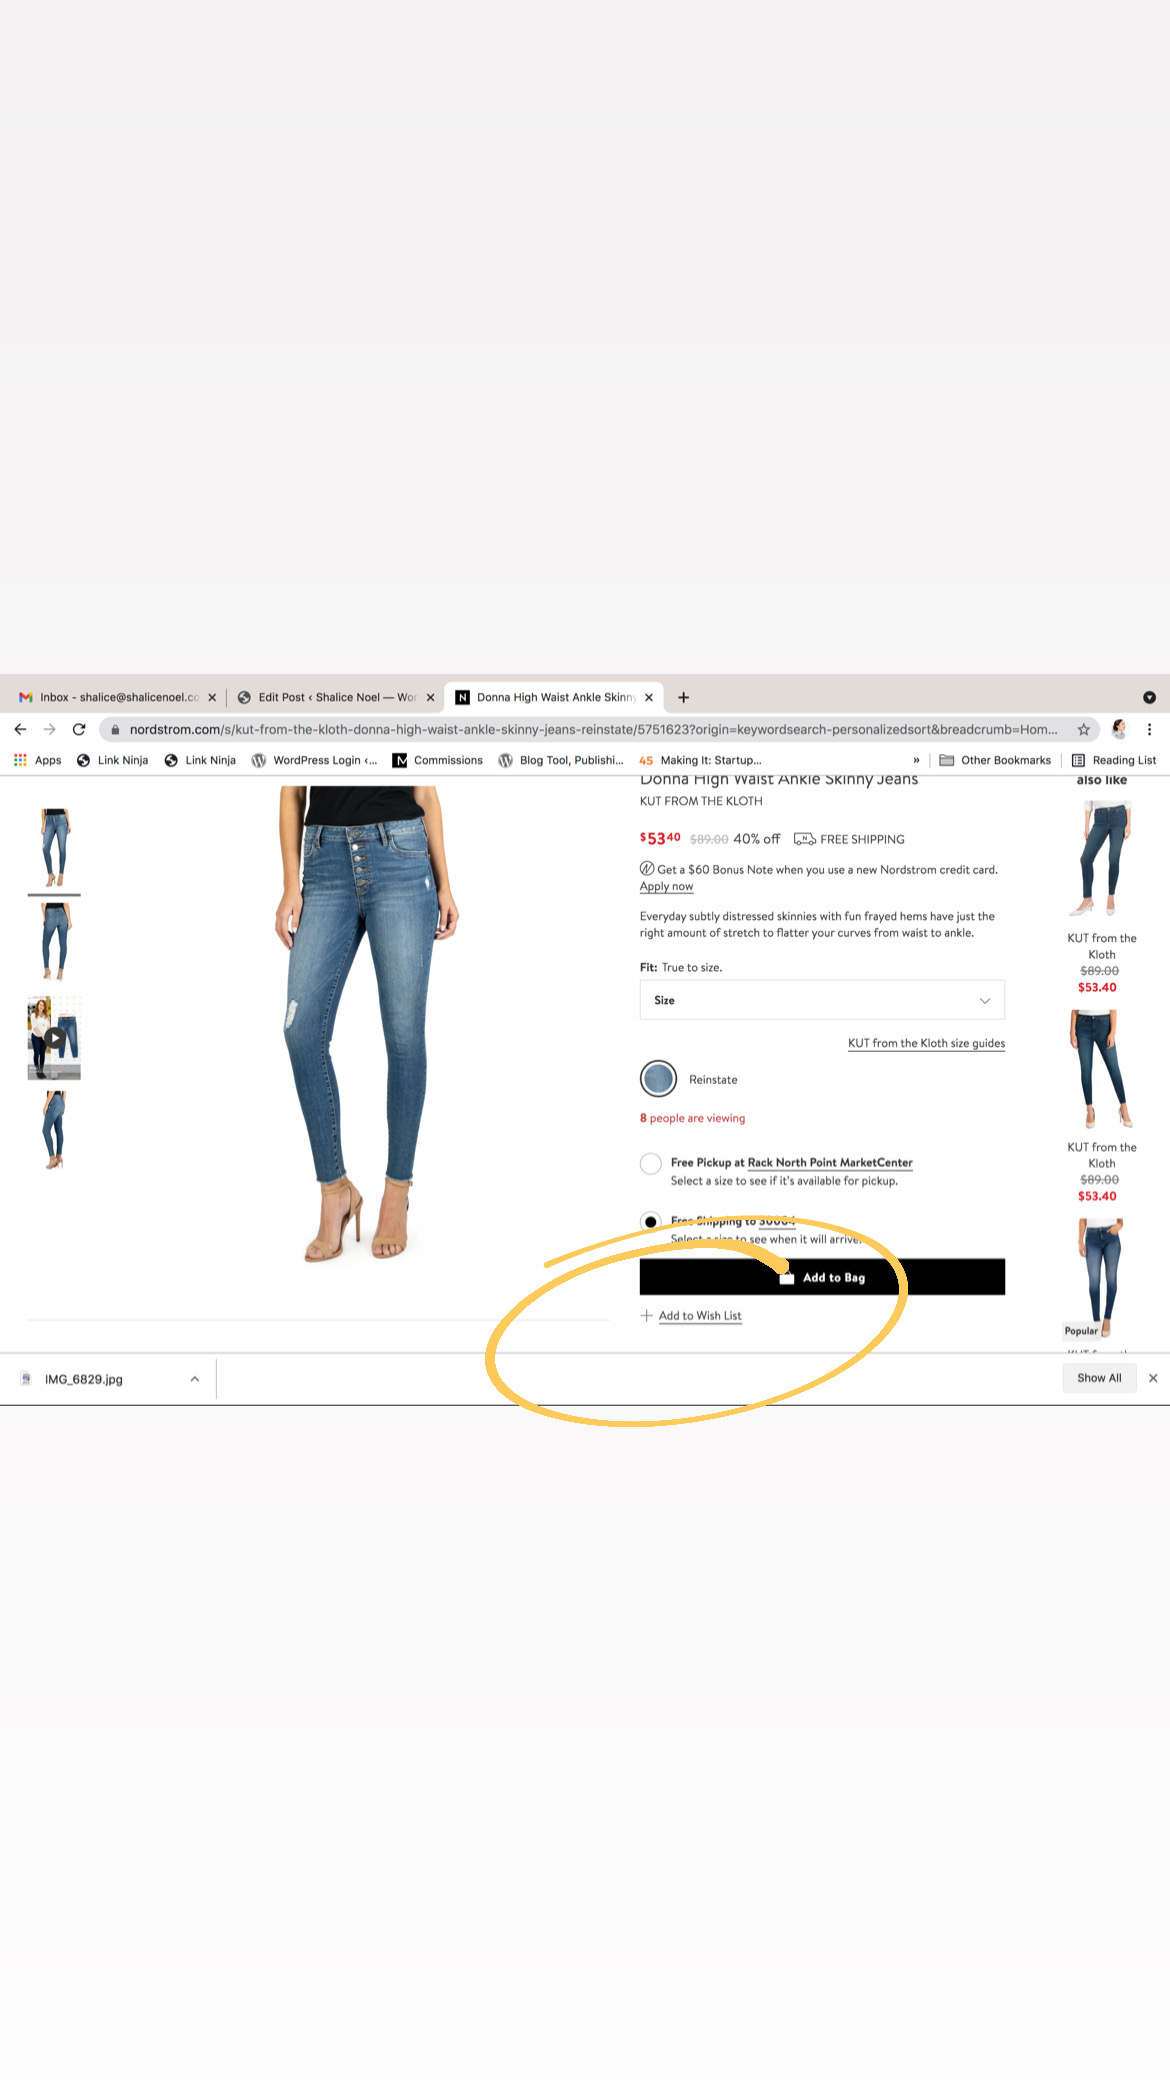Open the Chrome three-dot menu

point(1150,730)
